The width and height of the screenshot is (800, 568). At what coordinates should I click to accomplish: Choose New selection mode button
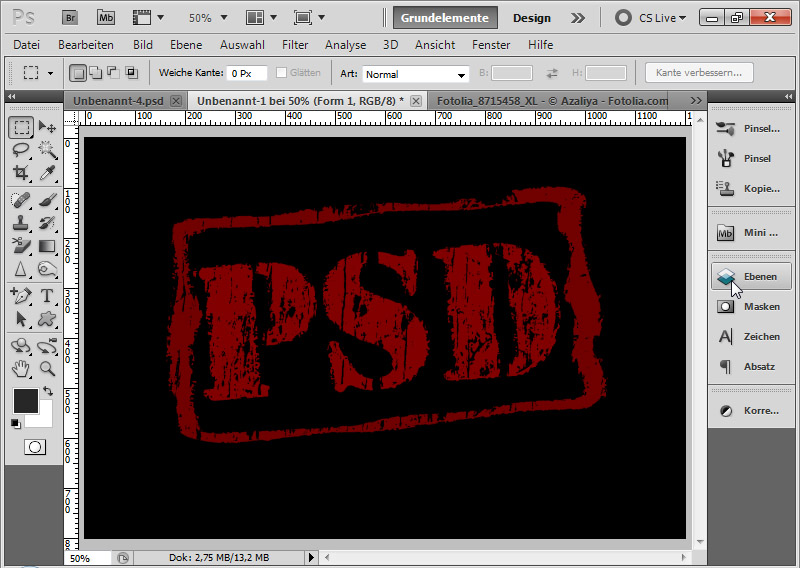[x=78, y=73]
